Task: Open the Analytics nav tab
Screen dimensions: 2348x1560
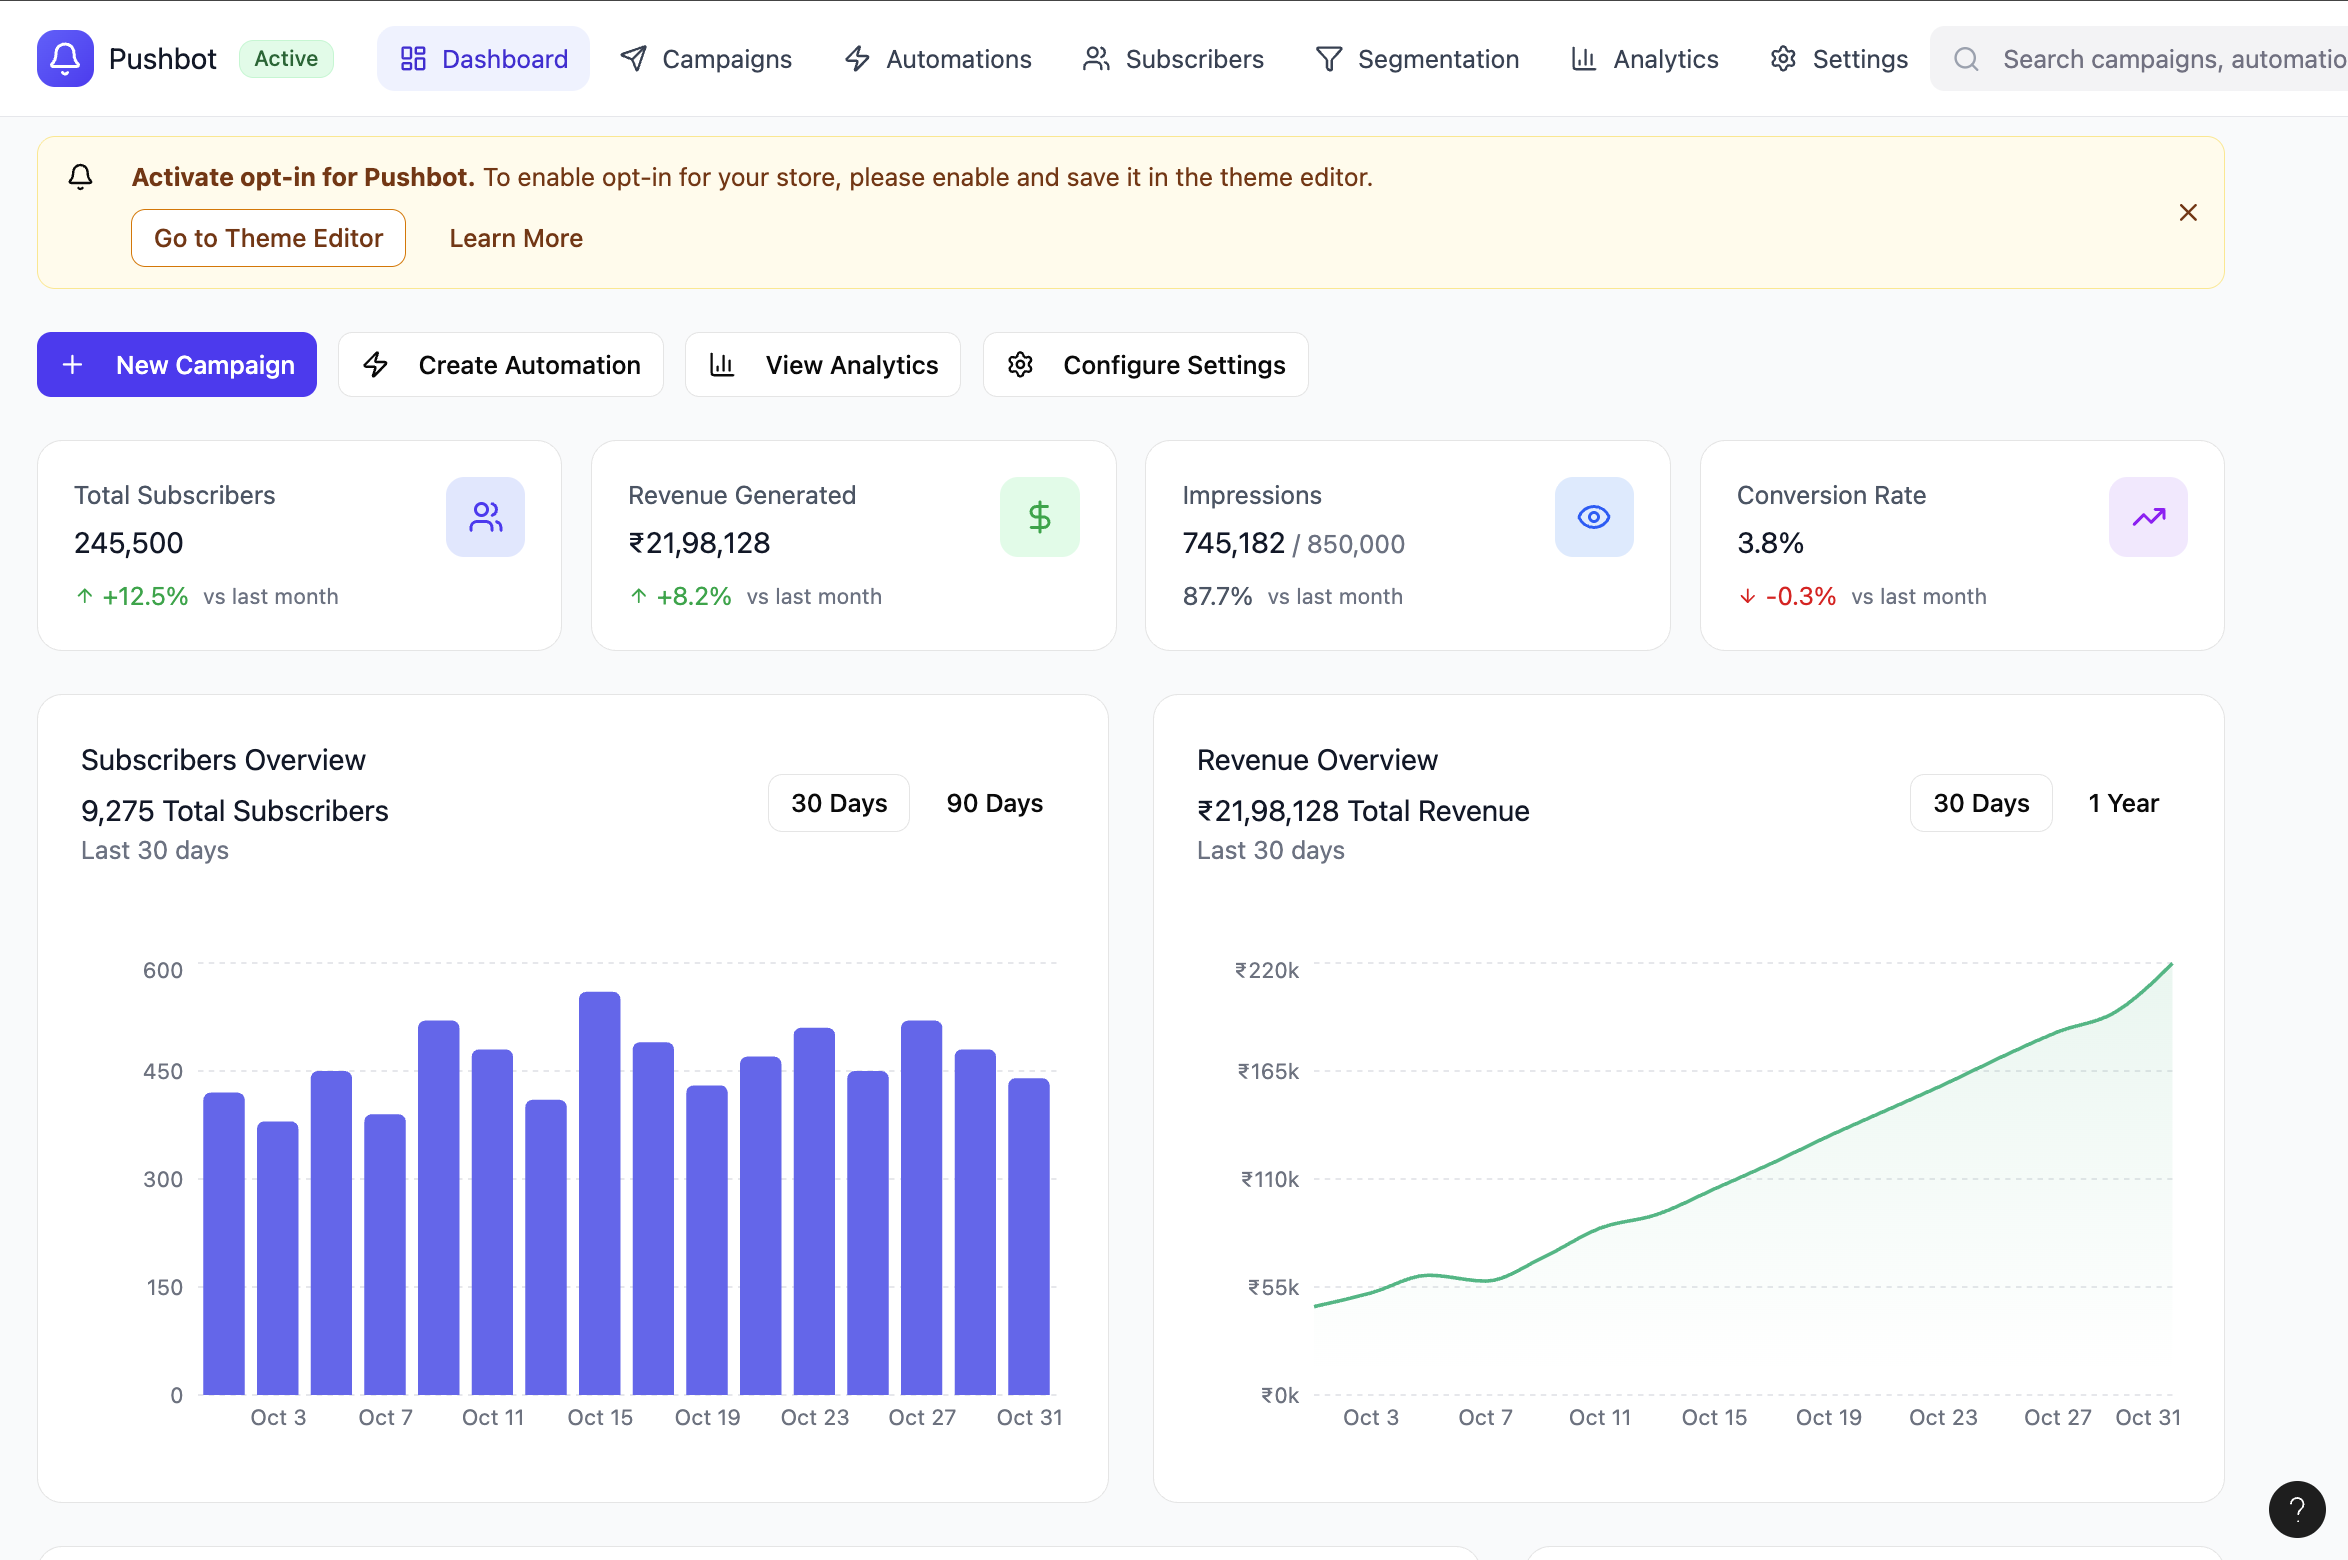Action: [1645, 59]
